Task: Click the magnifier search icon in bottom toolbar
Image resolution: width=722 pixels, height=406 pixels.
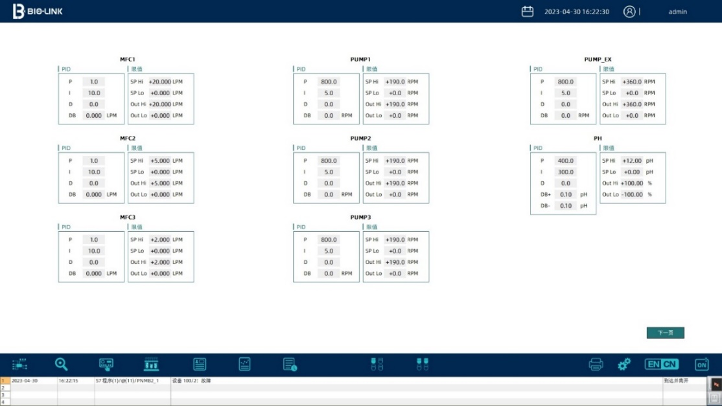Action: (61, 364)
